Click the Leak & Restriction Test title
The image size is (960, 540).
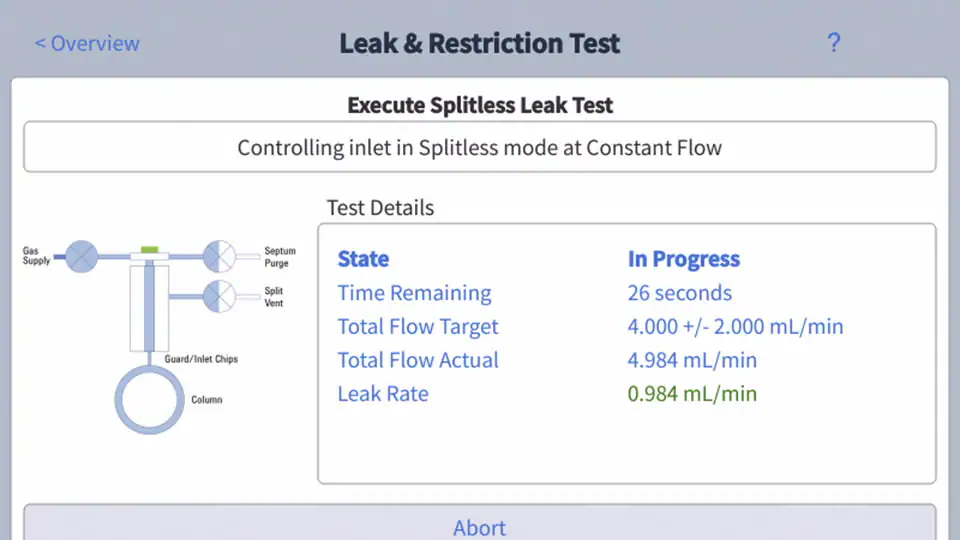point(480,43)
